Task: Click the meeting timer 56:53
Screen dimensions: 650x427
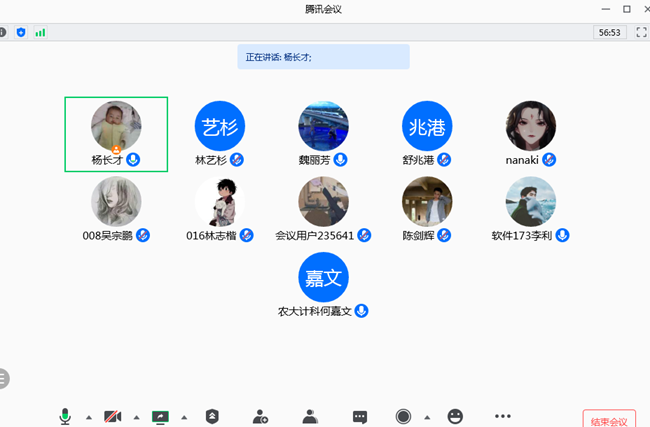Action: point(609,32)
